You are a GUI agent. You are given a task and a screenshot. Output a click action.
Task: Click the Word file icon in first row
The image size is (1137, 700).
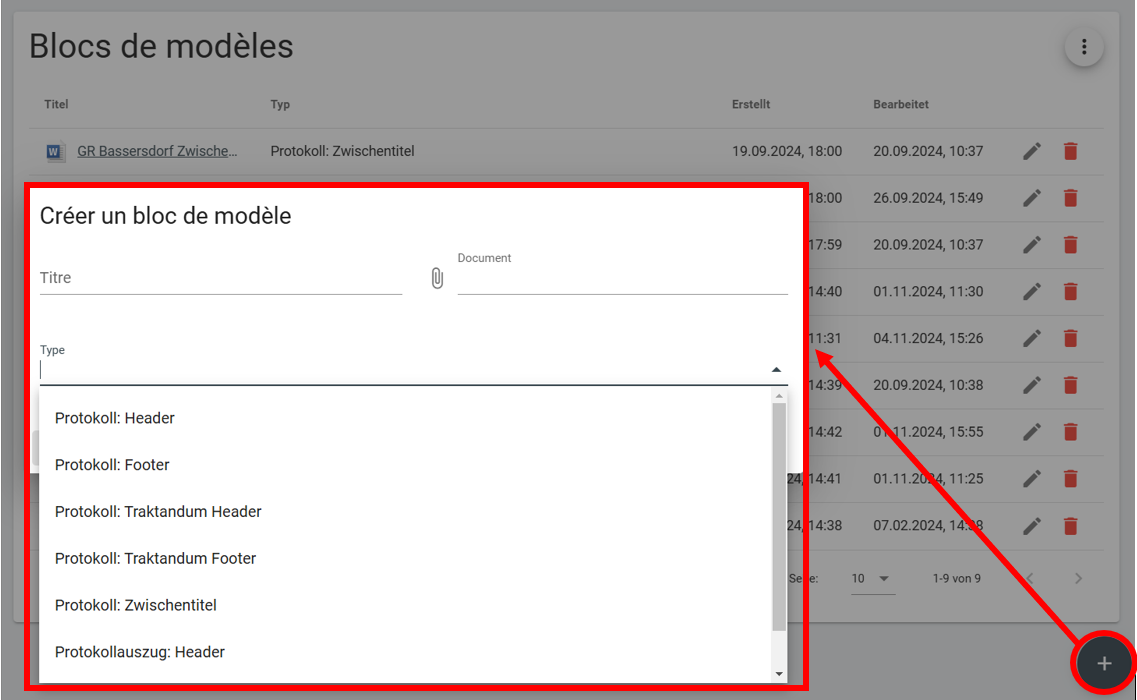(55, 152)
